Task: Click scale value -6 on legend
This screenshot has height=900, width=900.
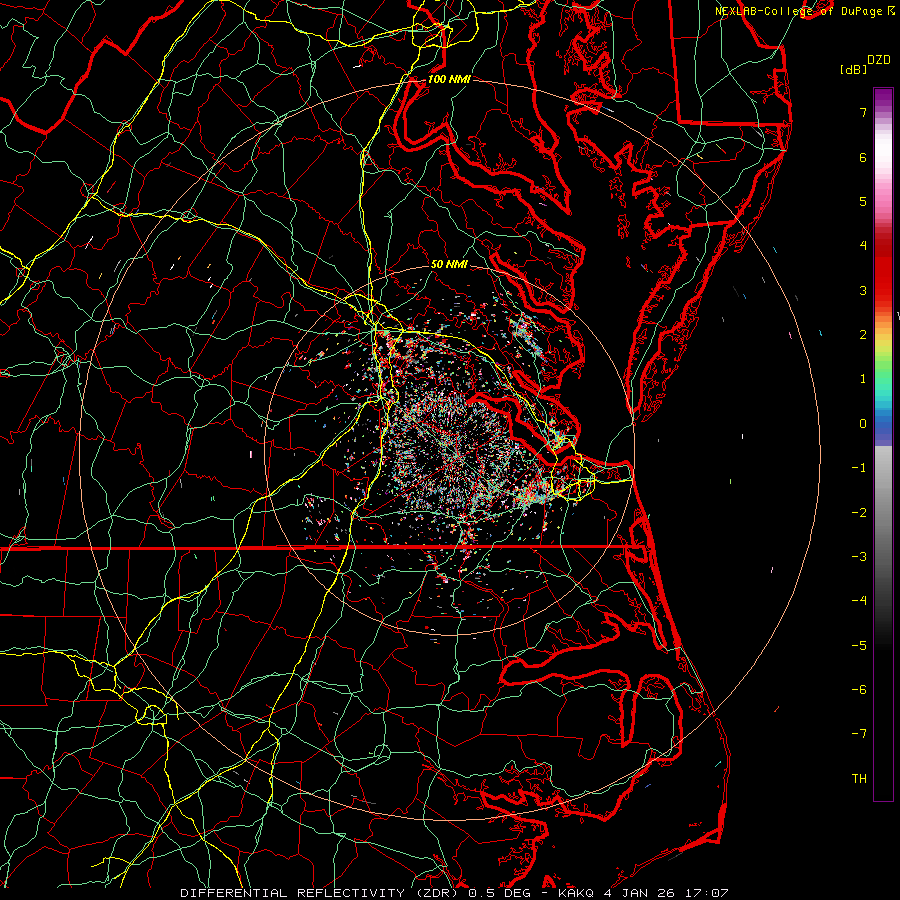Action: tap(859, 690)
